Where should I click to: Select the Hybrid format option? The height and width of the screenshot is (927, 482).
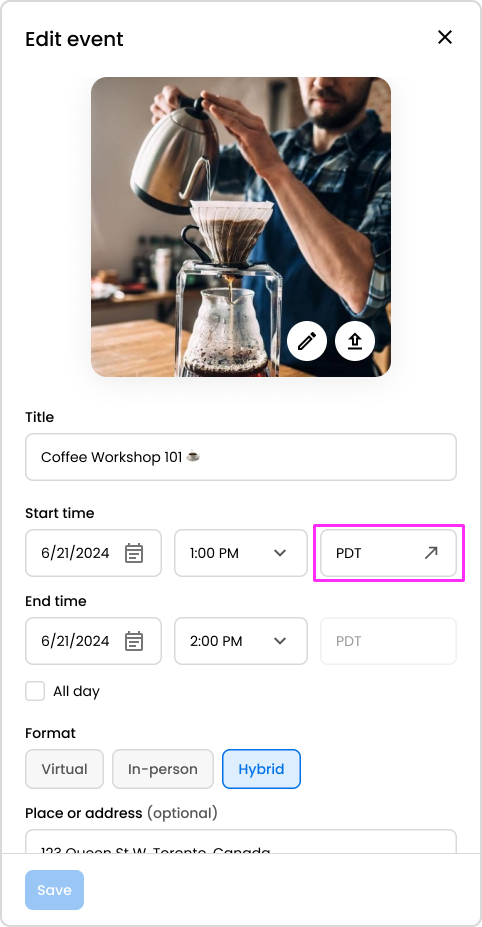261,769
